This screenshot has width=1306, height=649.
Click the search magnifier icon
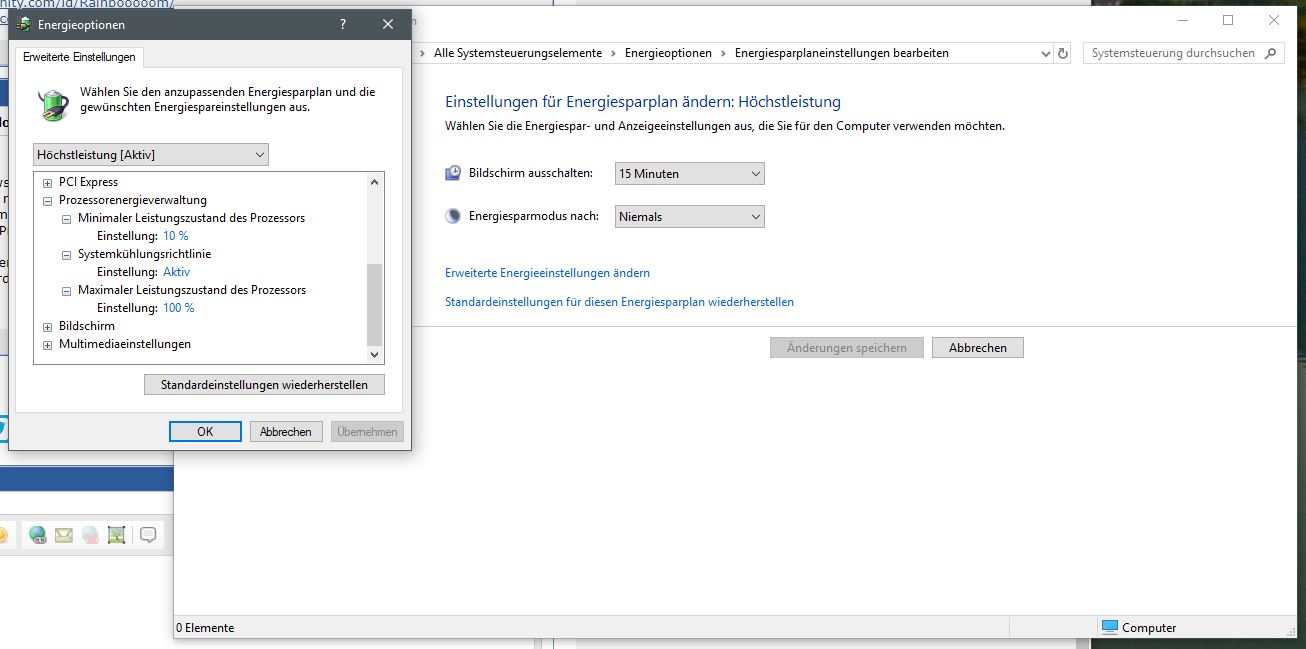tap(1272, 54)
